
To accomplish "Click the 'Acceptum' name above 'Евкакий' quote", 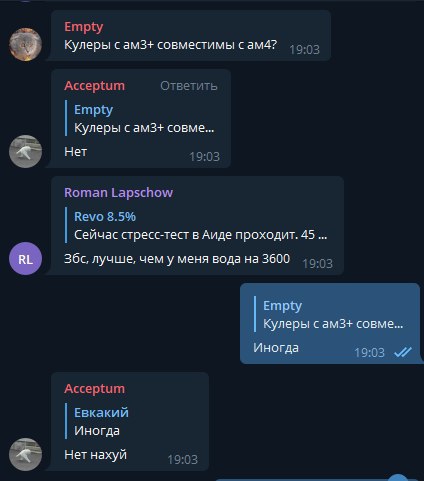I will [x=95, y=389].
